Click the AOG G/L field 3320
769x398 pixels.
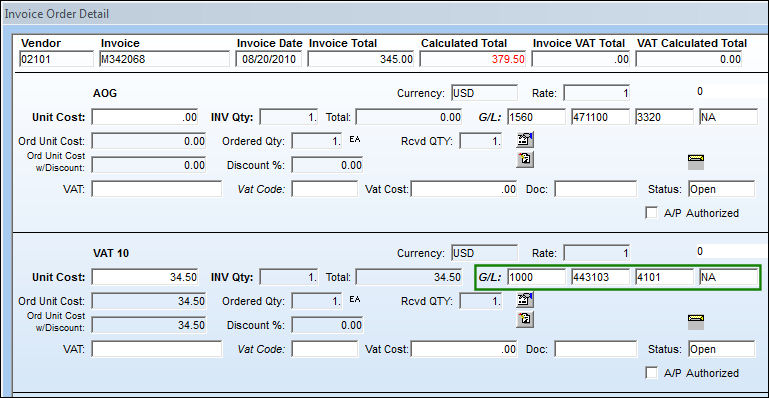664,117
